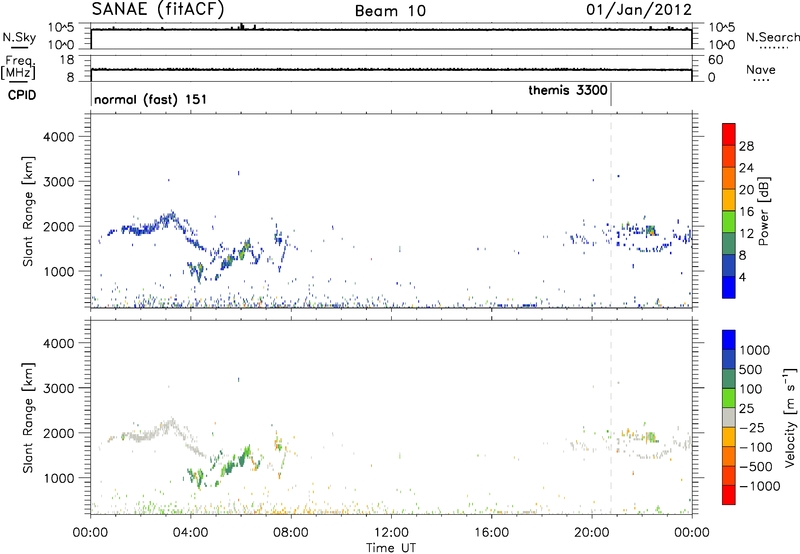Click the 'Velocity [m s⁻¹]' colorbar label
Image resolution: width=800 pixels, height=554 pixels.
[x=790, y=417]
